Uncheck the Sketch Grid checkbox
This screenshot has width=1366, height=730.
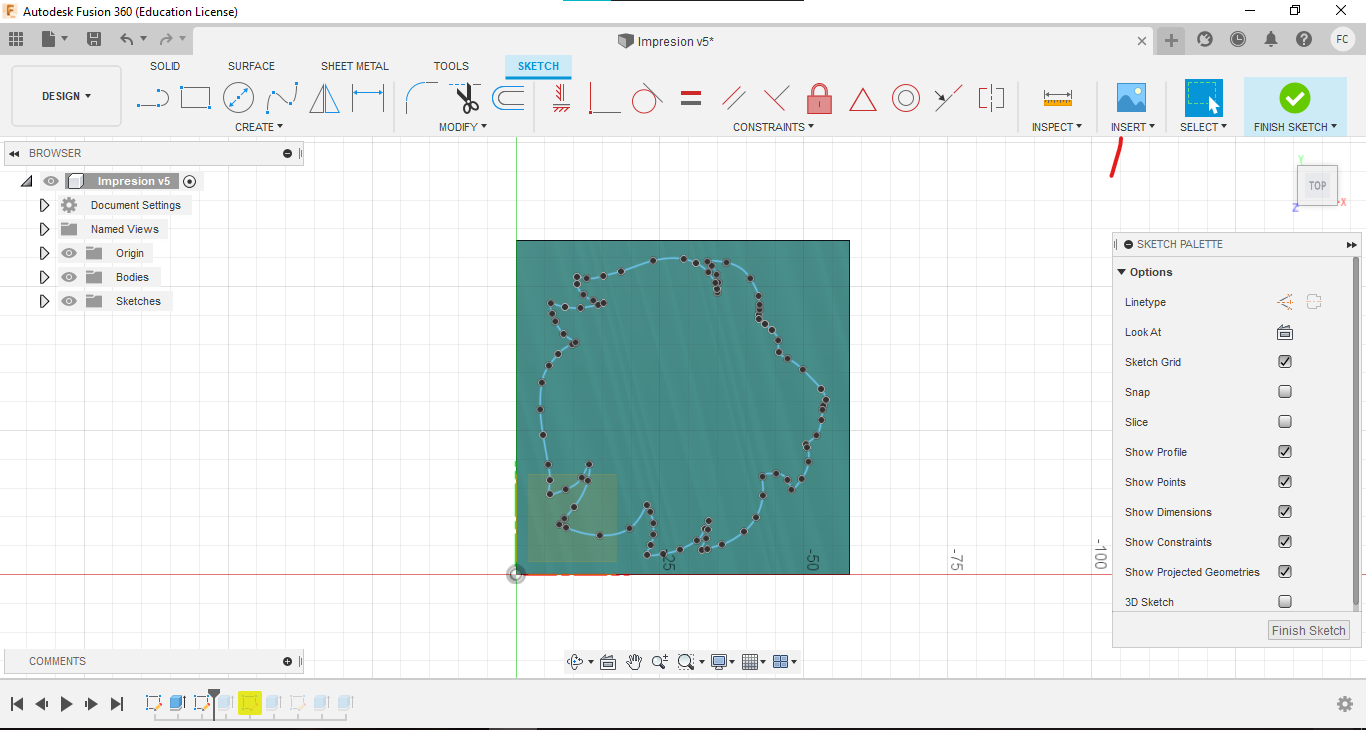coord(1285,362)
